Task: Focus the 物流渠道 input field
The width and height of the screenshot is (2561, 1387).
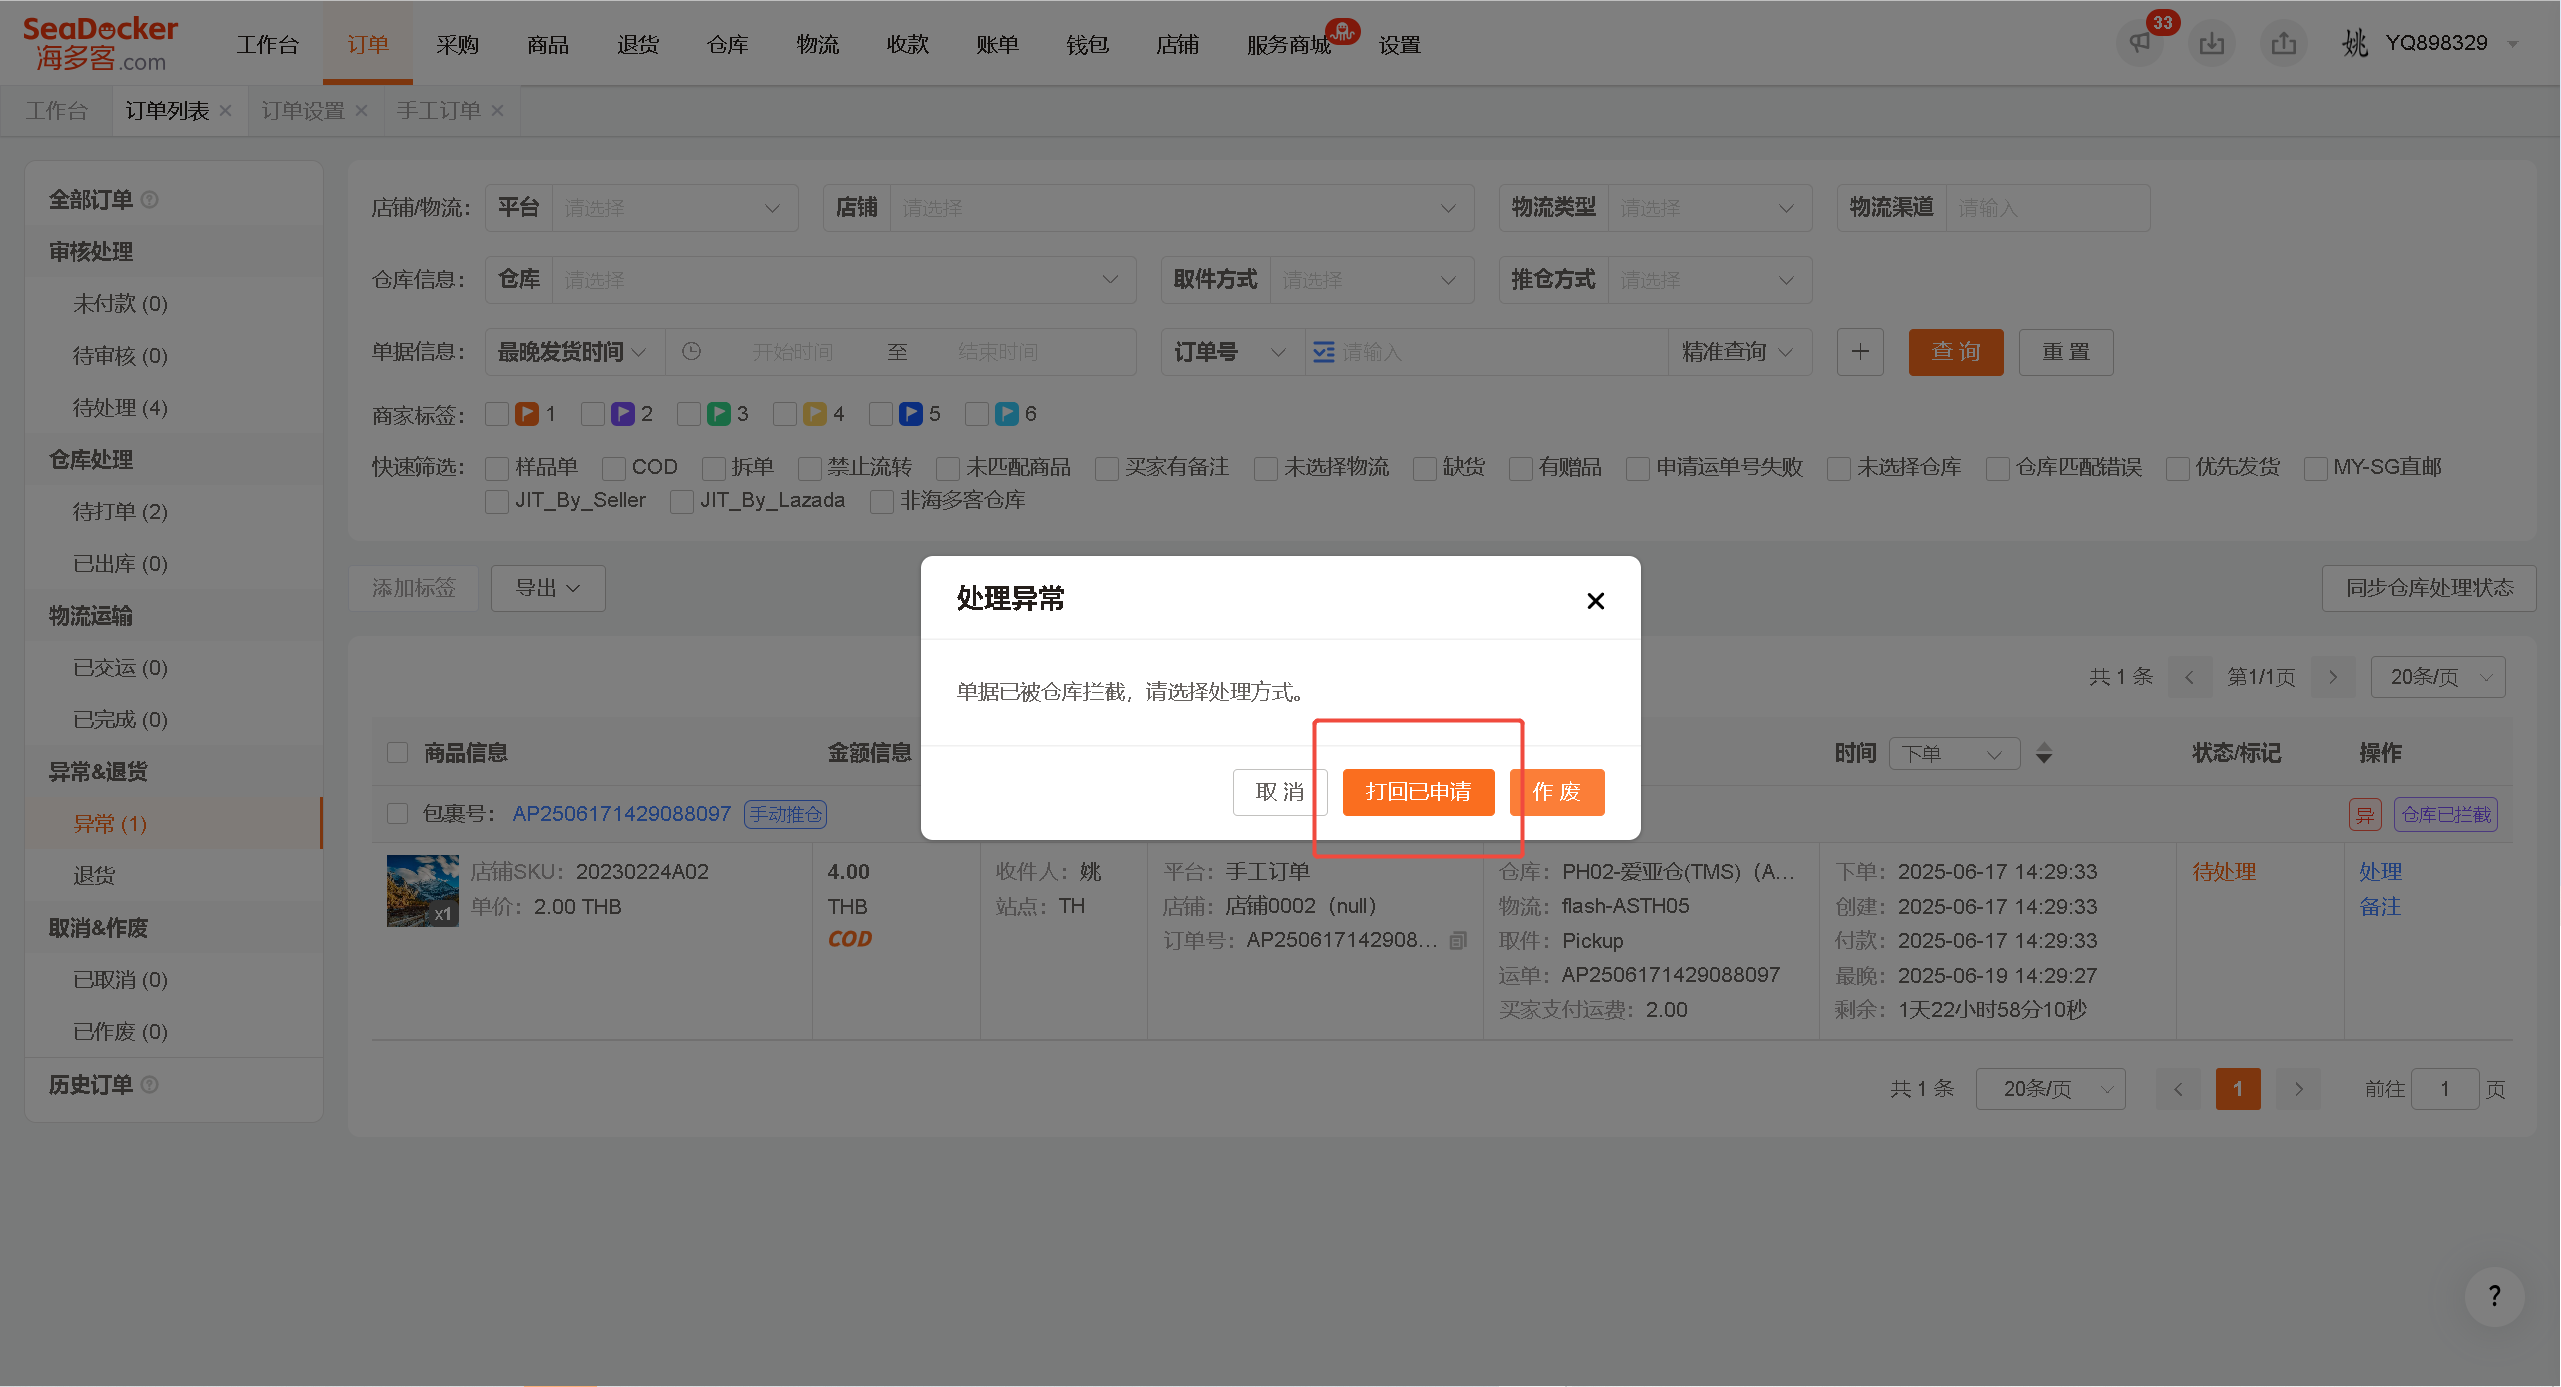Action: point(2047,208)
